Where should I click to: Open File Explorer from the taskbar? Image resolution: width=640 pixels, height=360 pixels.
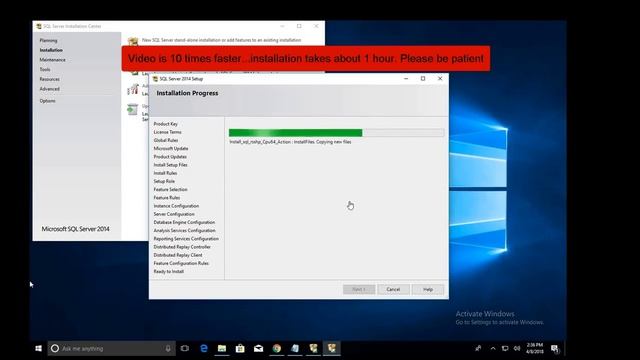[222, 348]
